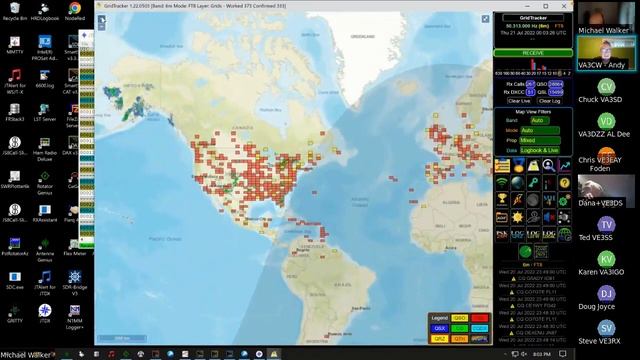Click the QSO count value field

(x=556, y=84)
